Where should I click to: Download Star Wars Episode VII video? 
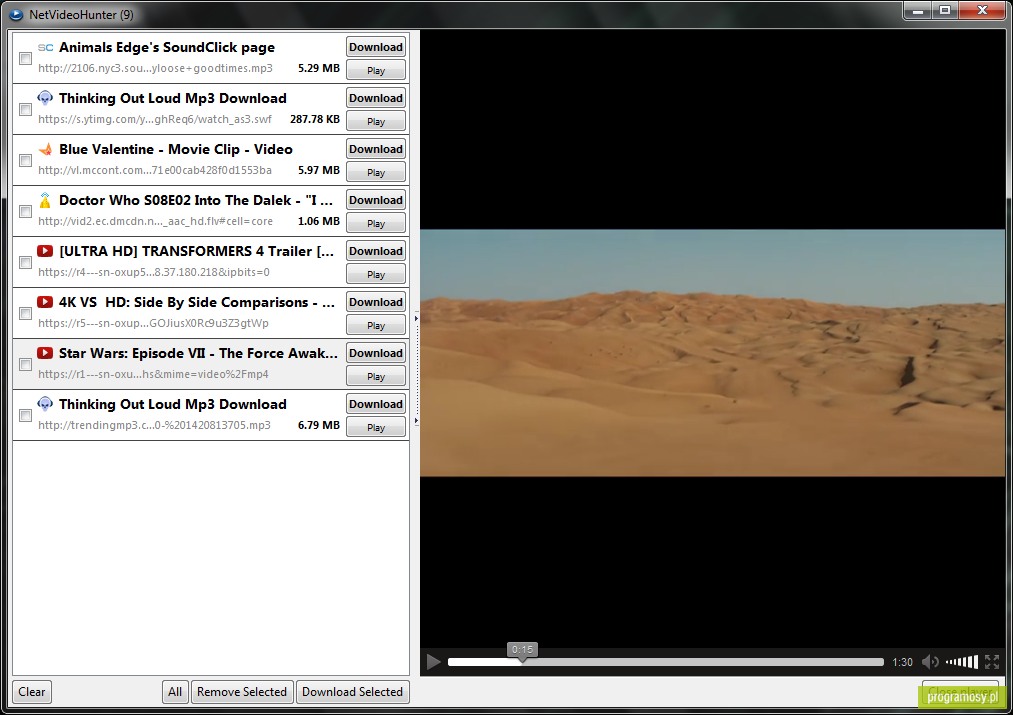click(x=376, y=353)
